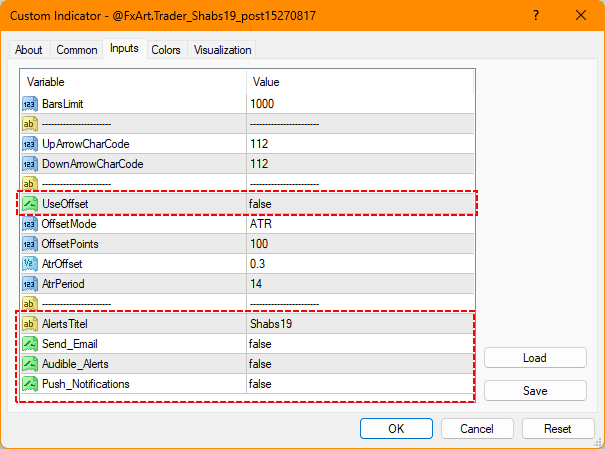Click the integer icon beside AtrPeriod
The height and width of the screenshot is (449, 605).
[30, 284]
